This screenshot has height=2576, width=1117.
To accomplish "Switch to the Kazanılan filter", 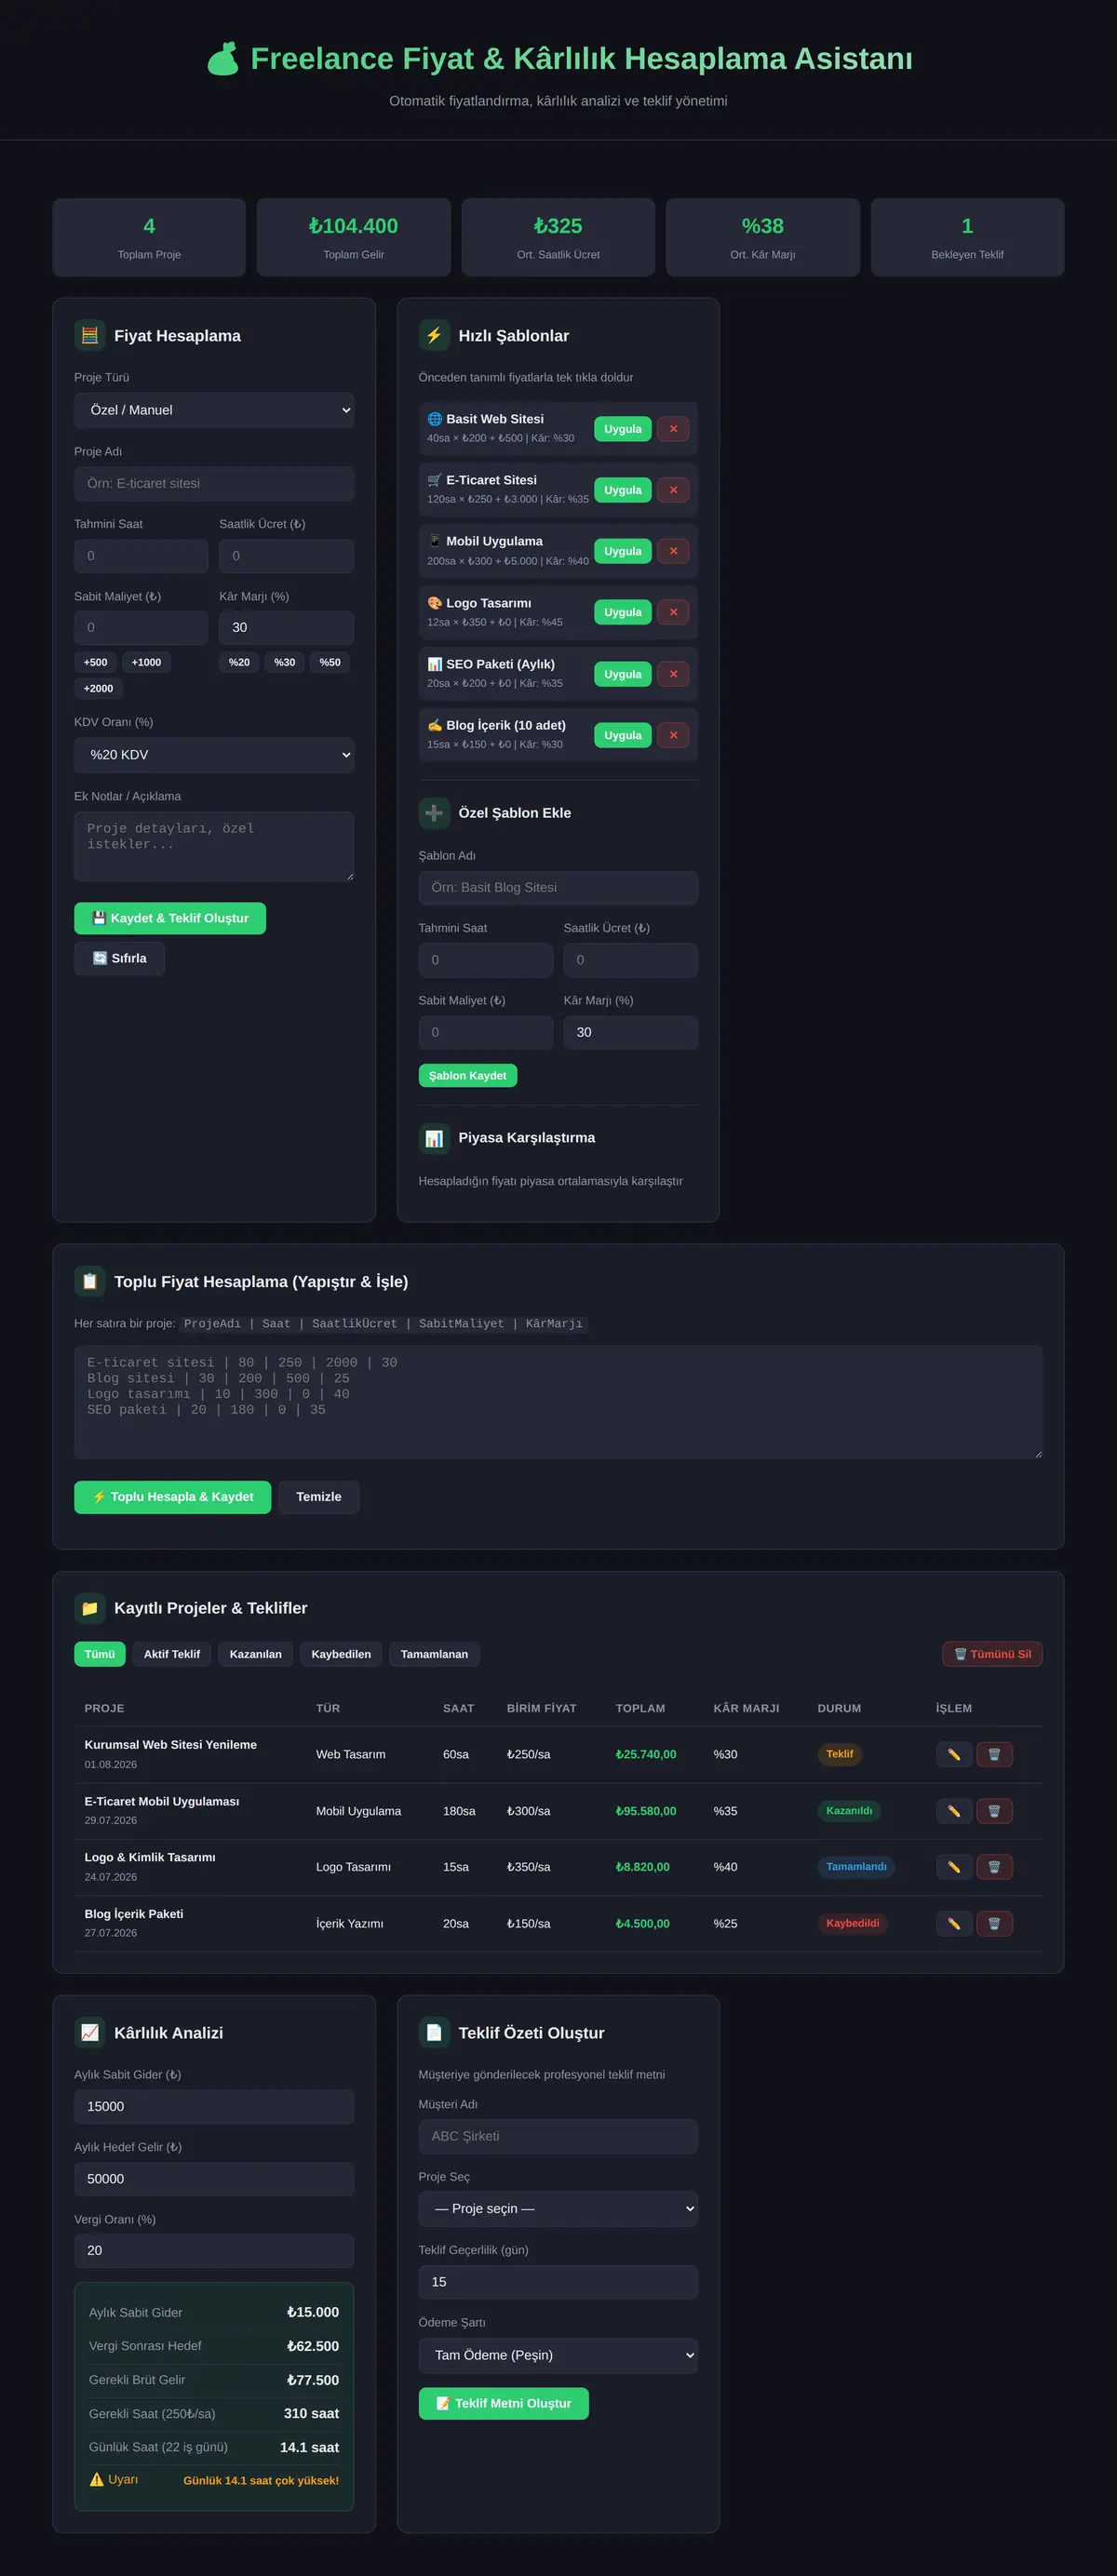I will click(256, 1654).
